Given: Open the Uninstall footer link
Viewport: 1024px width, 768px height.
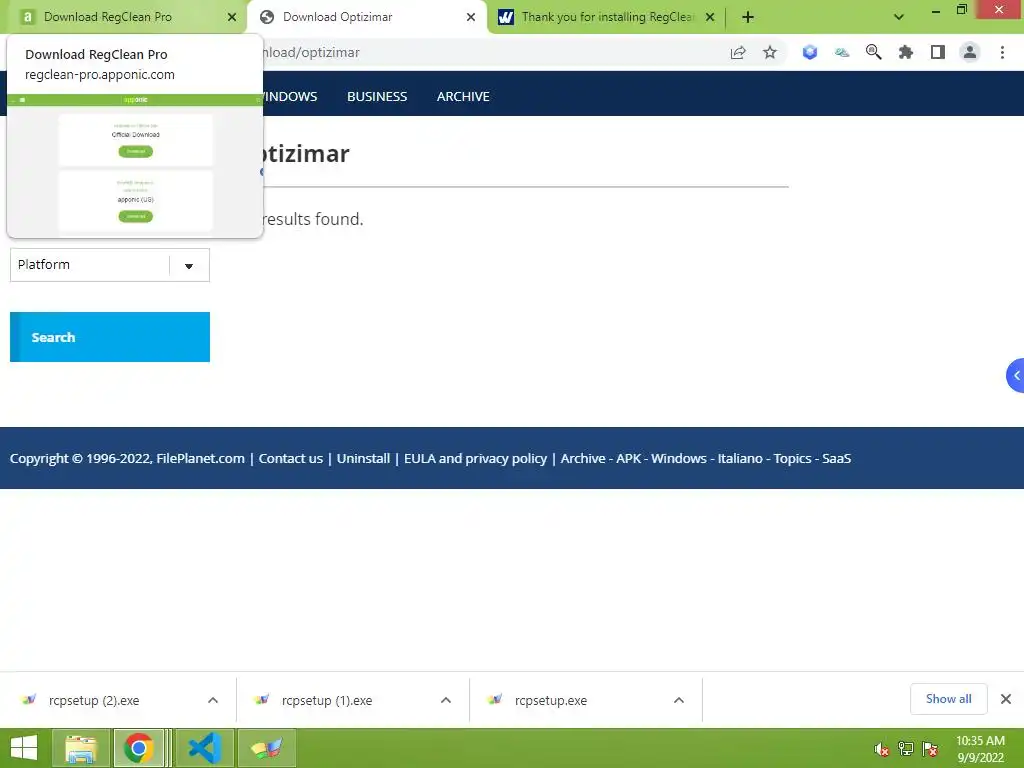Looking at the screenshot, I should pos(363,458).
